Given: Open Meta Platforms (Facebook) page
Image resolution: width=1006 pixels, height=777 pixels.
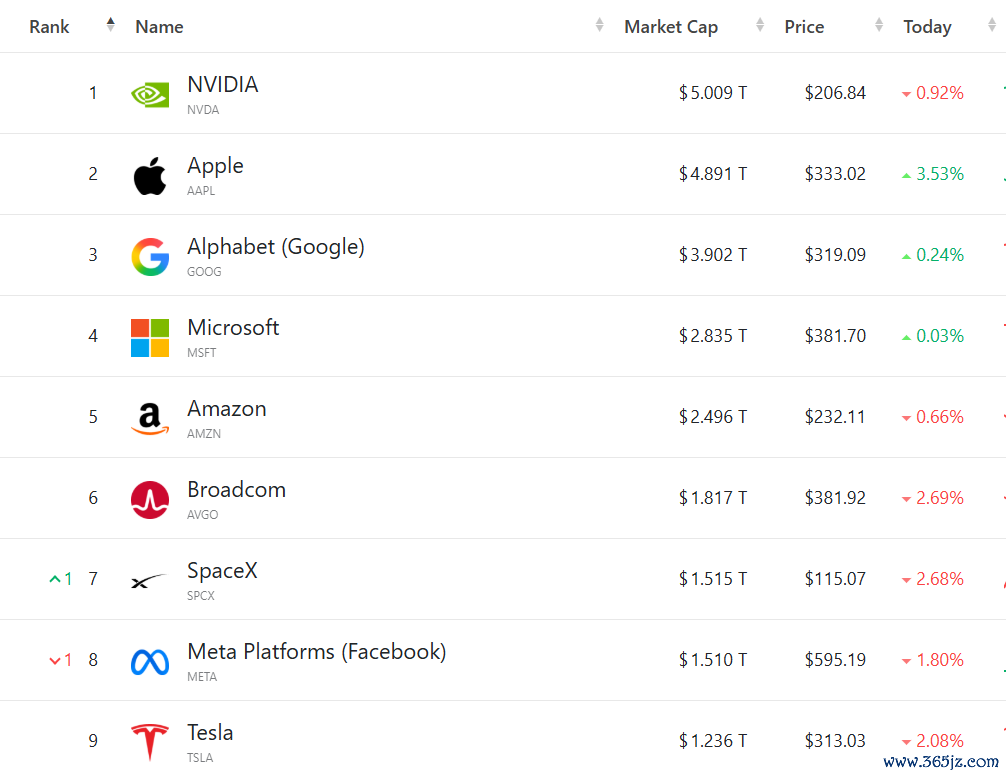Looking at the screenshot, I should click(317, 652).
